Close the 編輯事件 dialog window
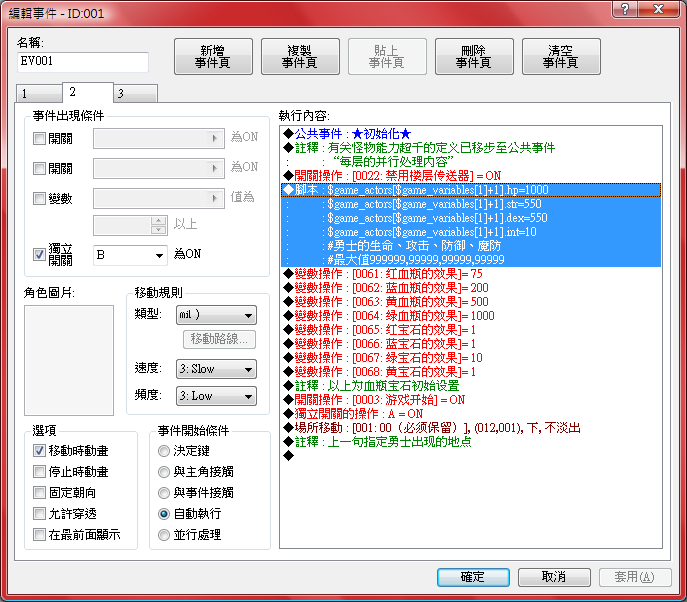The image size is (687, 602). pos(659,9)
